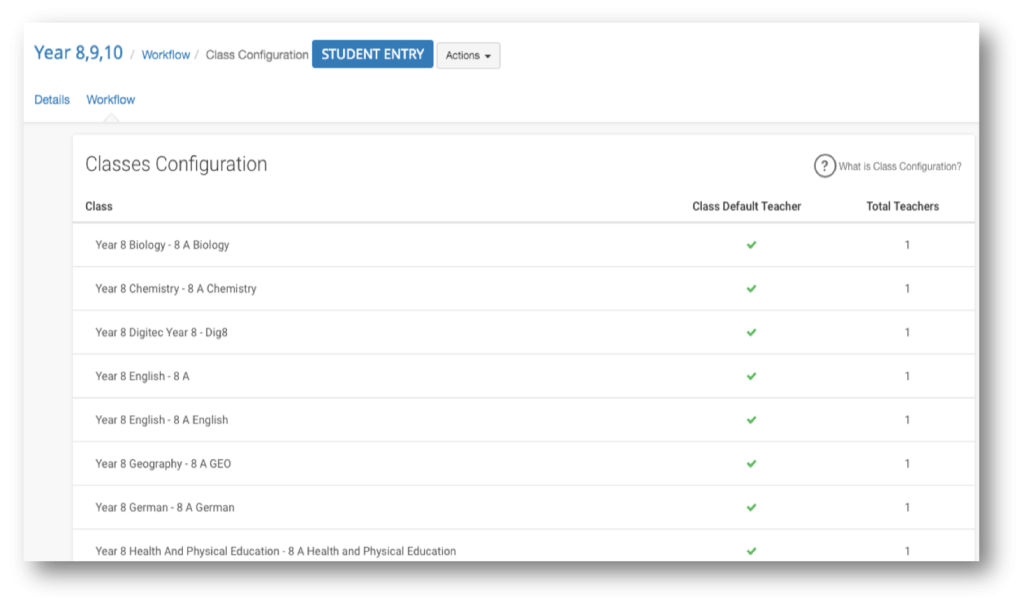This screenshot has height=605, width=1024.
Task: Click Class Configuration breadcrumb text
Action: pos(257,55)
